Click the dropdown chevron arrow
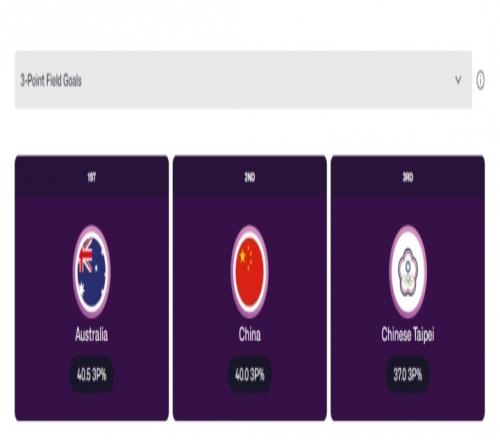500x440 pixels. [458, 80]
